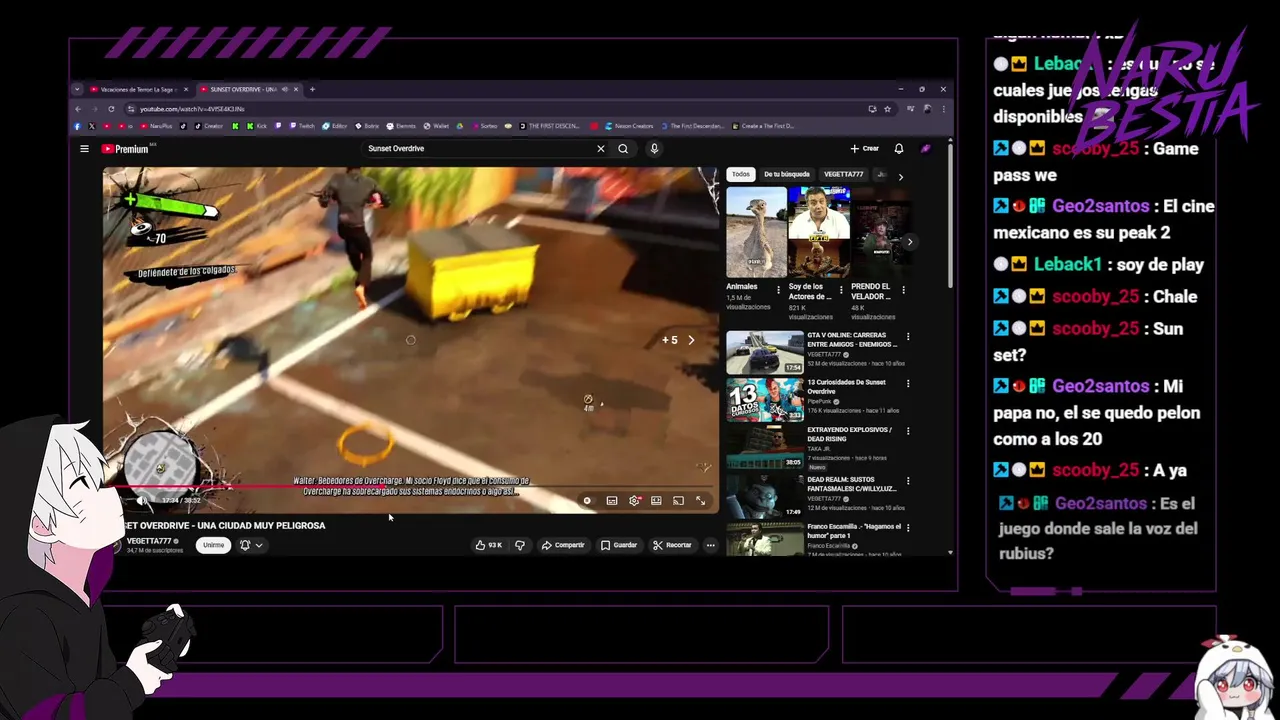The height and width of the screenshot is (720, 1280).
Task: Cast the video to a screen
Action: pos(678,501)
